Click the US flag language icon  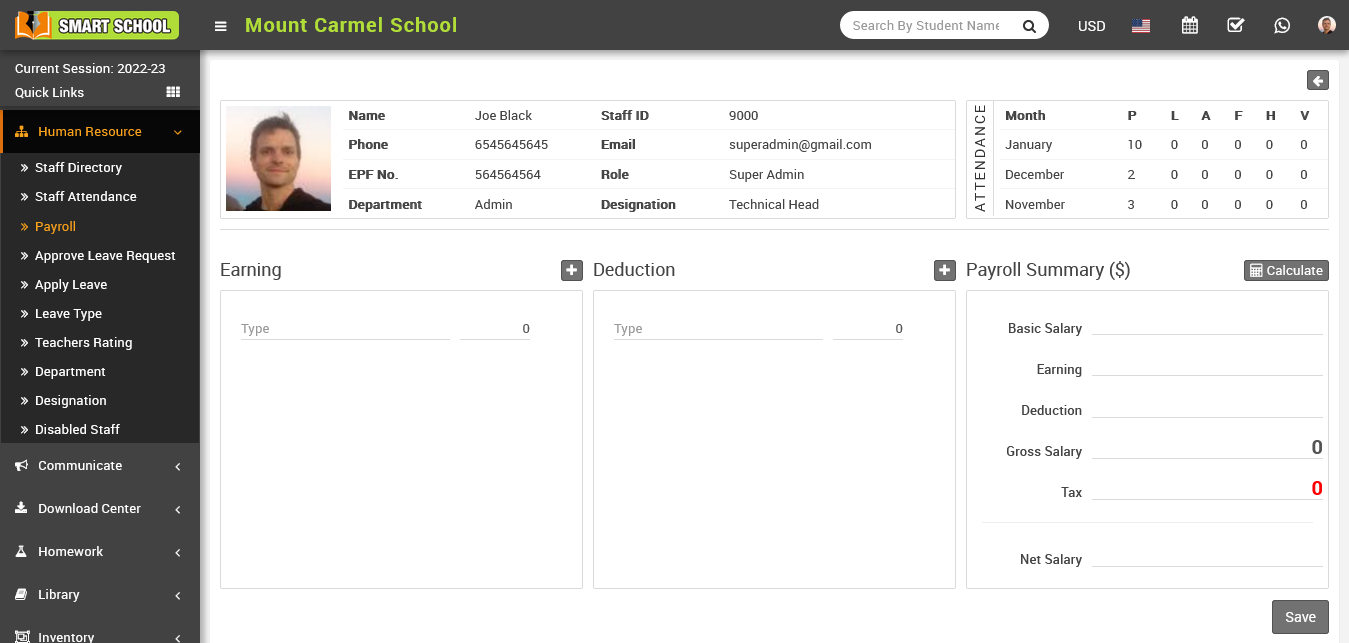(x=1141, y=26)
